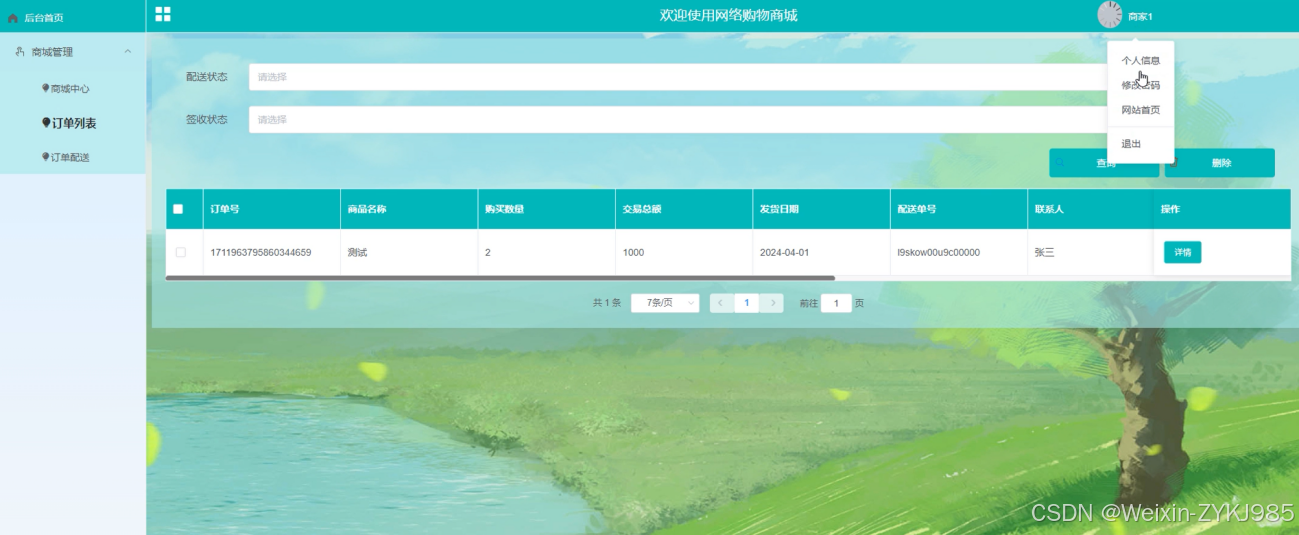Collapse the 商城管理 menu chevron
Viewport: 1299px width, 535px height.
(x=127, y=51)
